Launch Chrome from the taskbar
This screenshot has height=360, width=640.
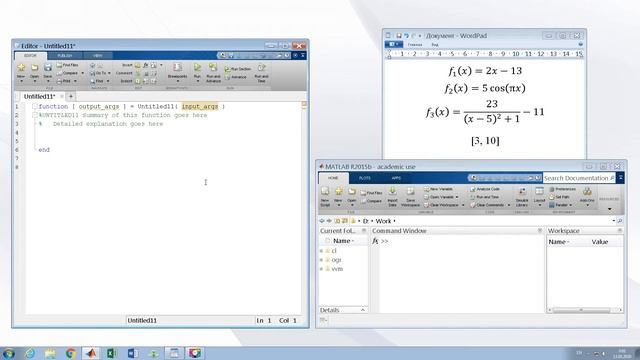[71, 353]
